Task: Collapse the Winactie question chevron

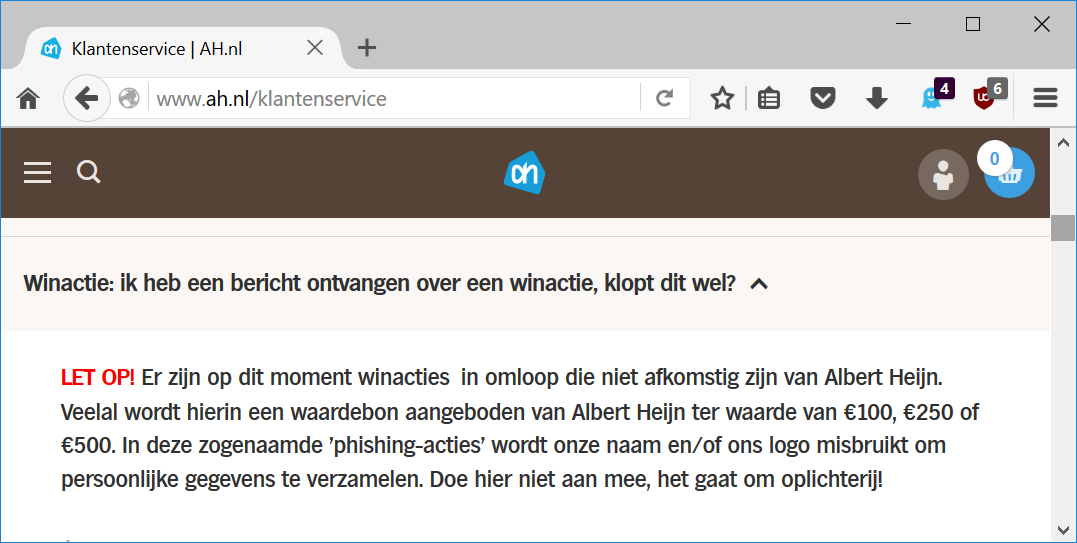Action: [759, 284]
